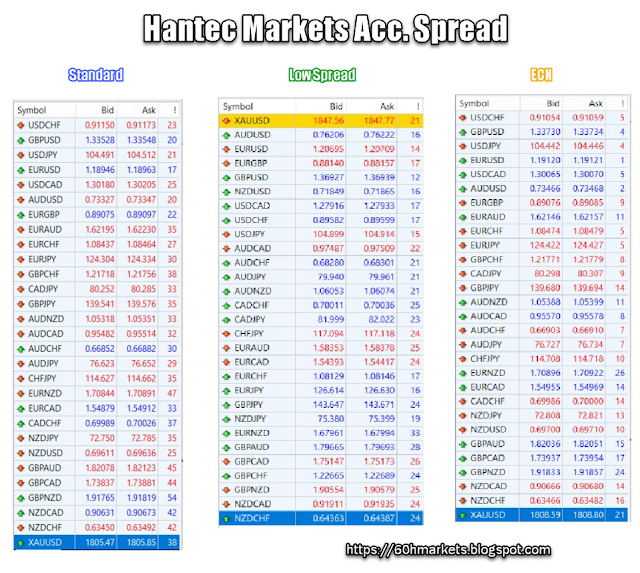Click bid 139.541 for GBPJPY in Standard table
The image size is (640, 573).
click(100, 304)
